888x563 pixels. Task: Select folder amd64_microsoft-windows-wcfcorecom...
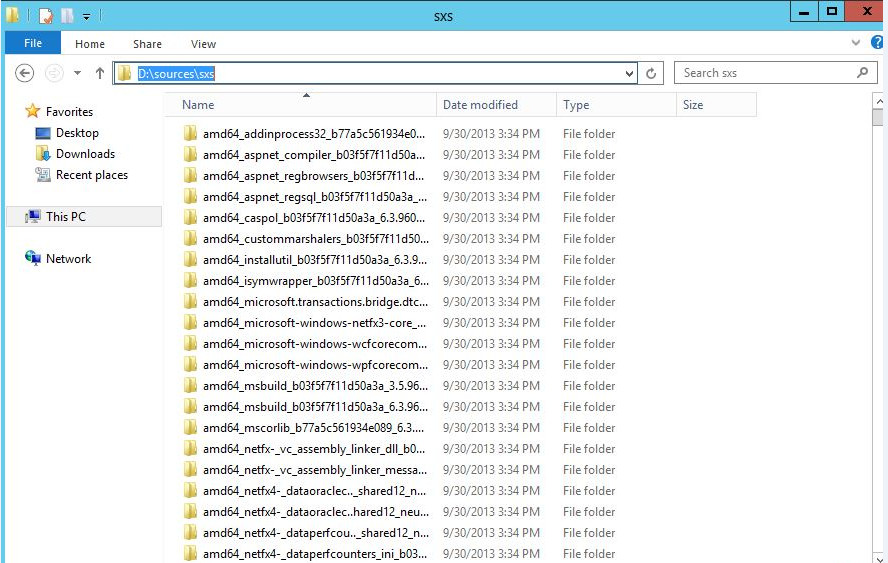[x=315, y=343]
